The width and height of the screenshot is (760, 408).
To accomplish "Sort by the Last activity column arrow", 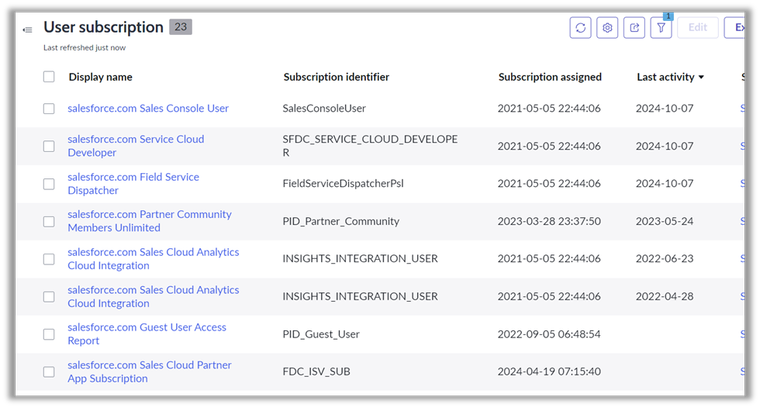I will point(701,77).
